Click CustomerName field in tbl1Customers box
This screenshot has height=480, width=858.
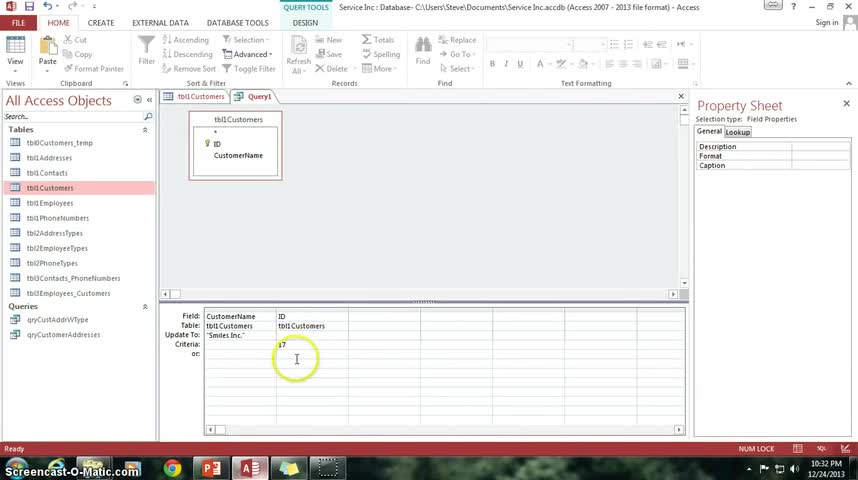point(238,155)
